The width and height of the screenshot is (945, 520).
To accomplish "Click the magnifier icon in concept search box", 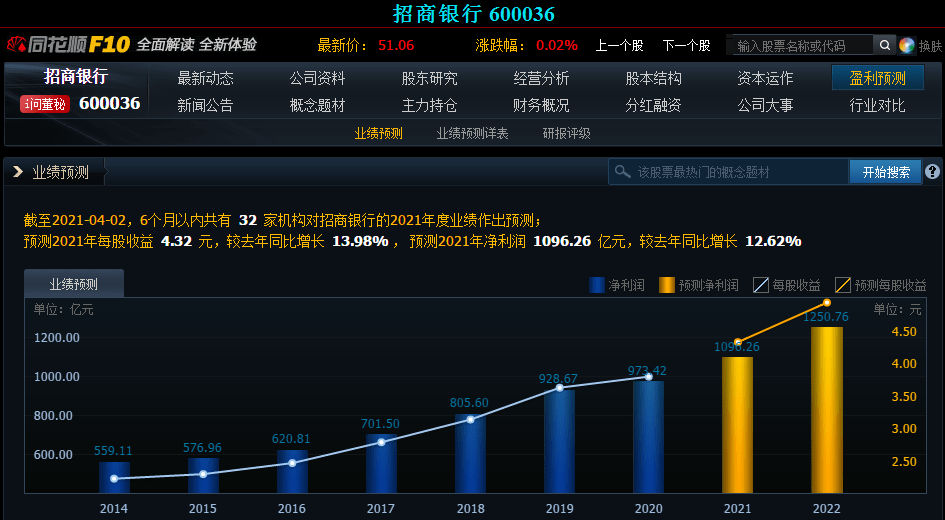I will (x=623, y=172).
